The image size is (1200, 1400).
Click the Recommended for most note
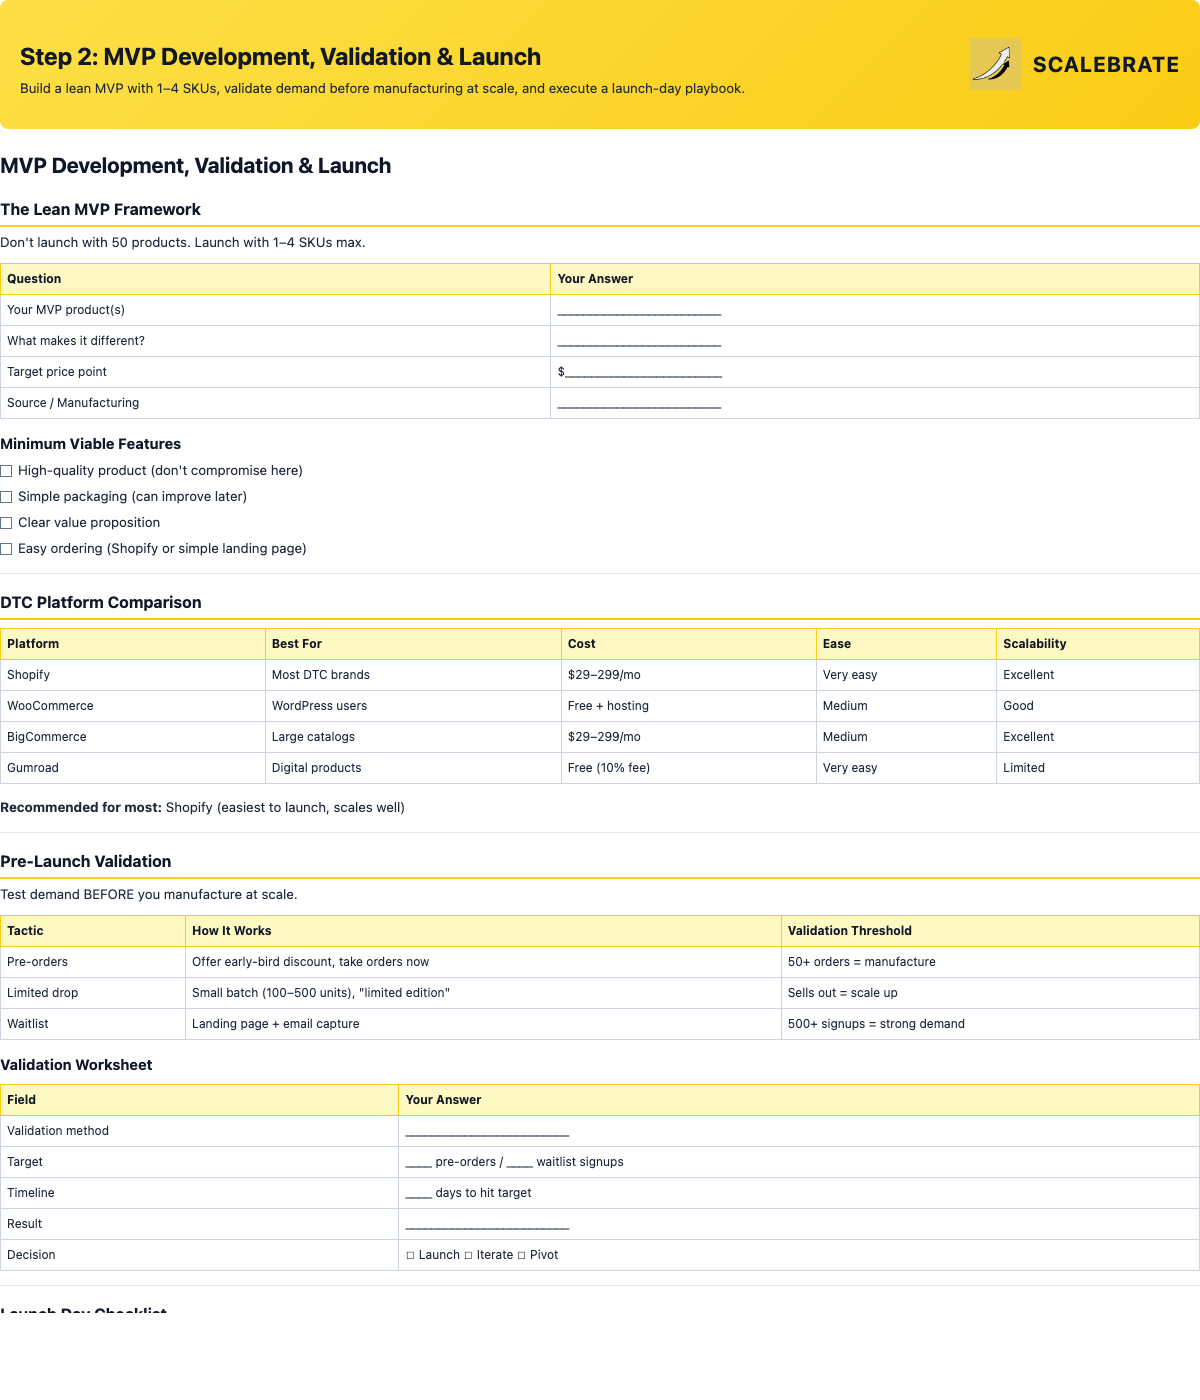click(x=202, y=808)
